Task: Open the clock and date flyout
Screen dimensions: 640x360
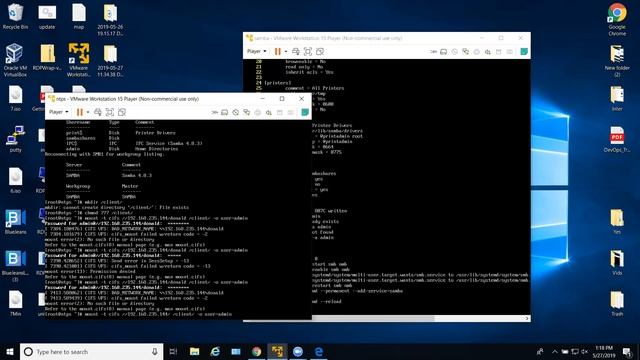Action: 604,351
